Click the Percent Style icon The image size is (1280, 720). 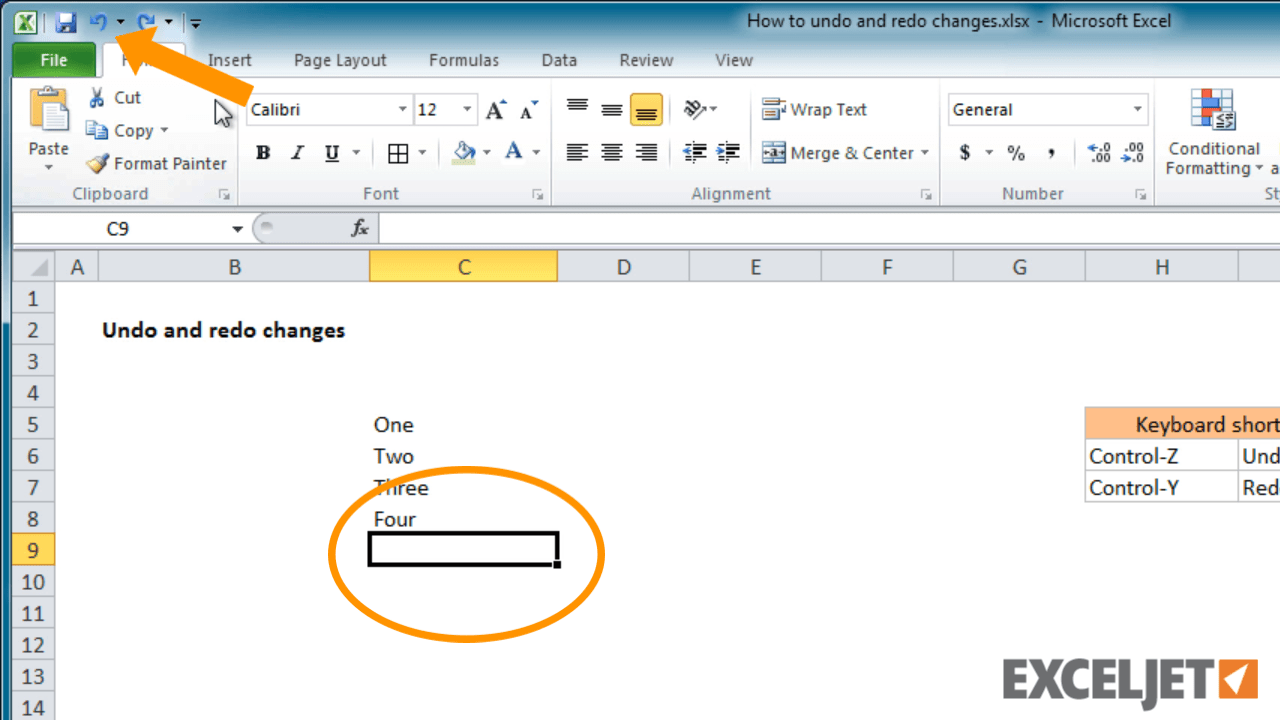(1016, 153)
